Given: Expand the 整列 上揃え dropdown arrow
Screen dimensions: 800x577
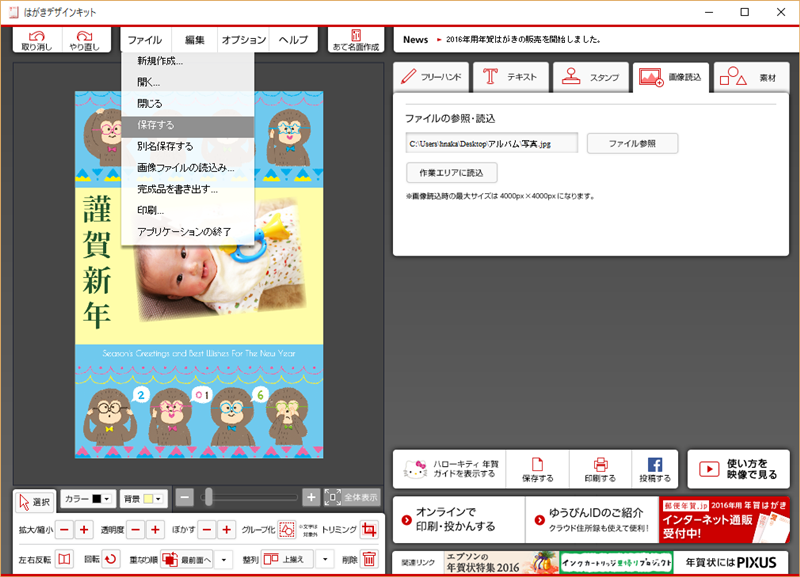Looking at the screenshot, I should click(325, 559).
